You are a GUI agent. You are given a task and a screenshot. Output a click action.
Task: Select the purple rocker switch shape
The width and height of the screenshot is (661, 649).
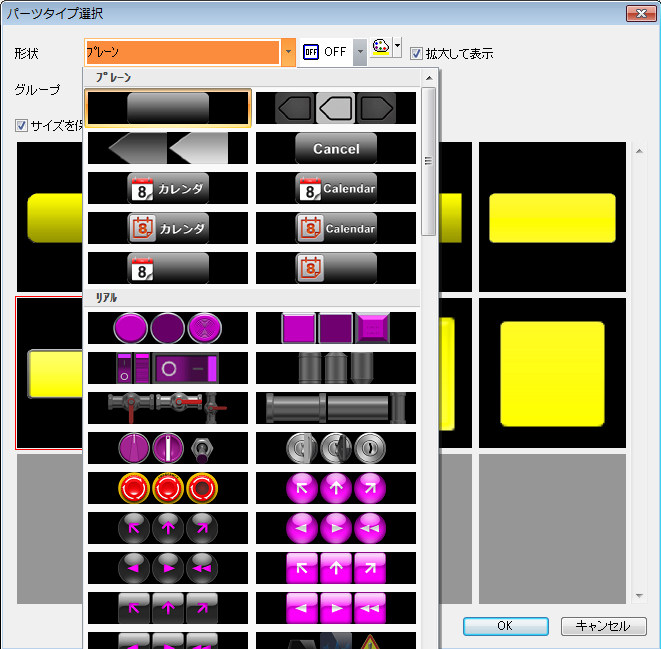pyautogui.click(x=168, y=367)
